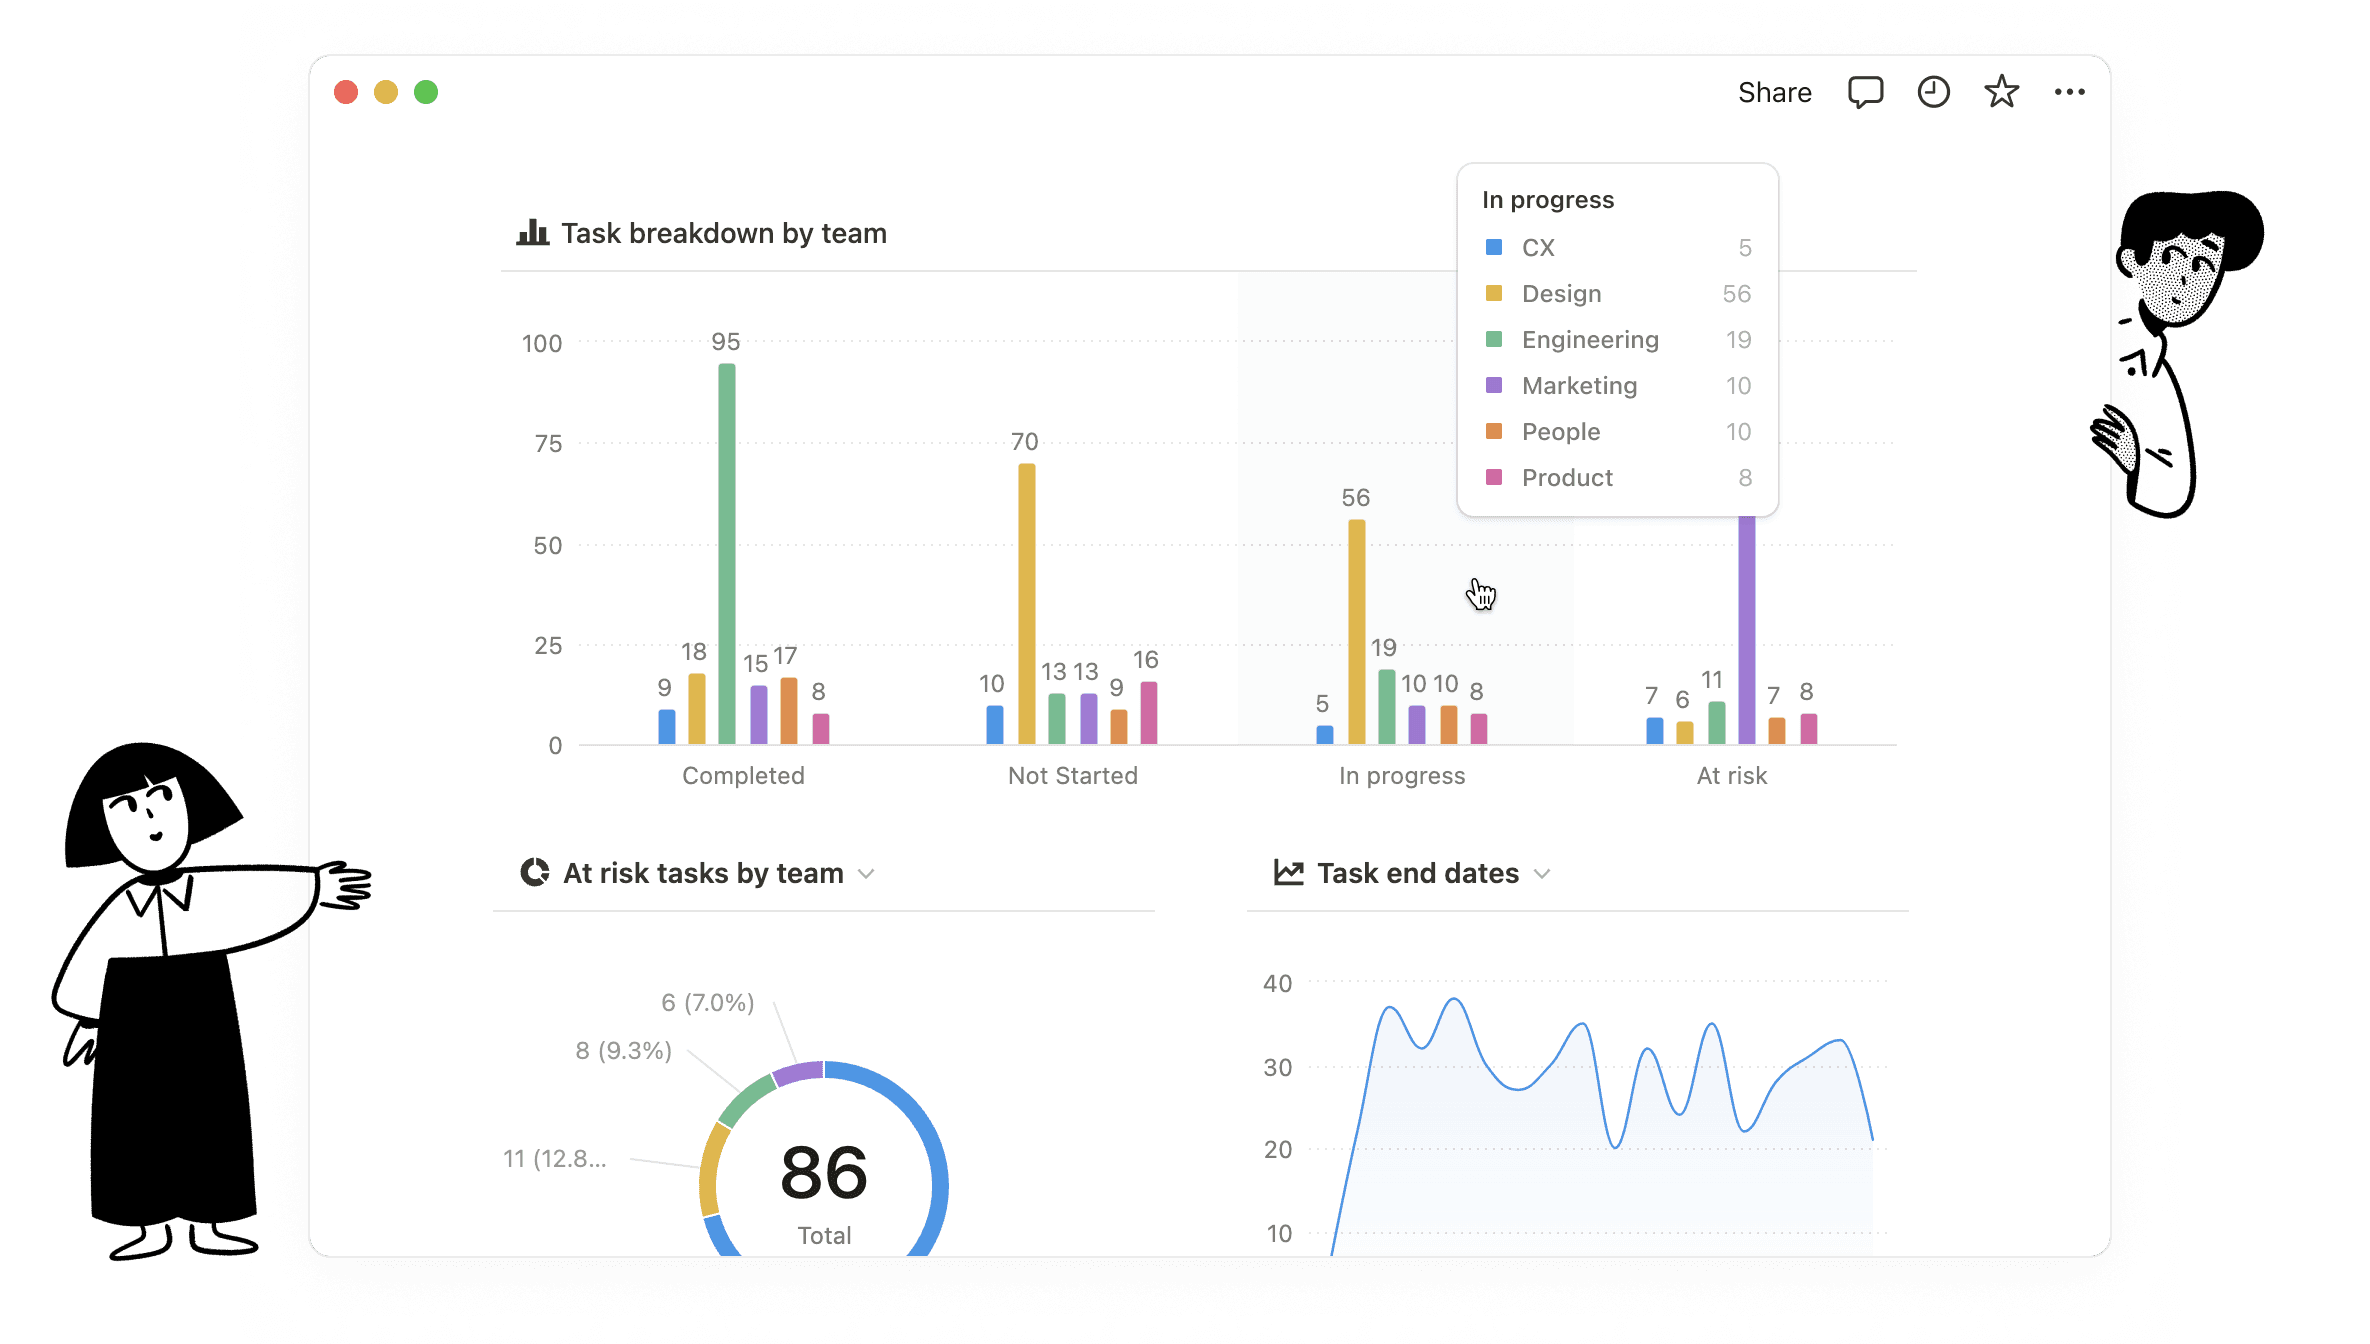2370x1344 pixels.
Task: Click the donut chart icon beside At risk tasks
Action: 535,872
